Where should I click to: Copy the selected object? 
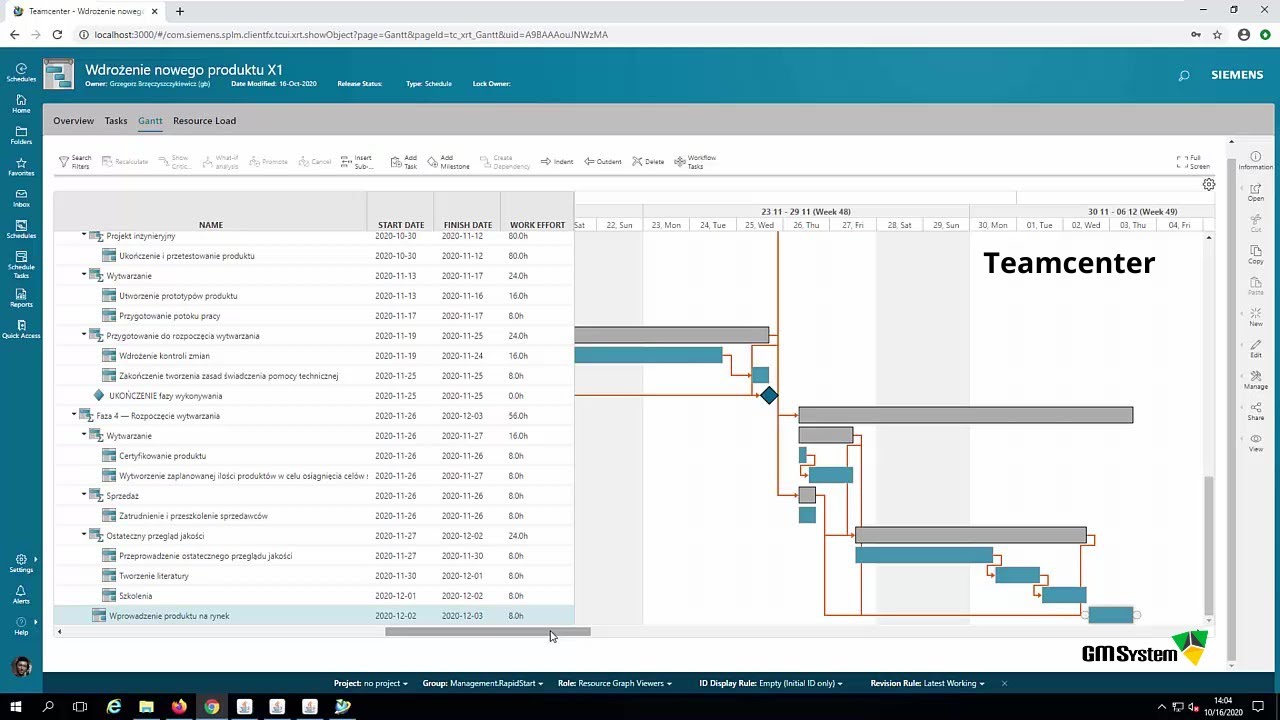[x=1256, y=254]
